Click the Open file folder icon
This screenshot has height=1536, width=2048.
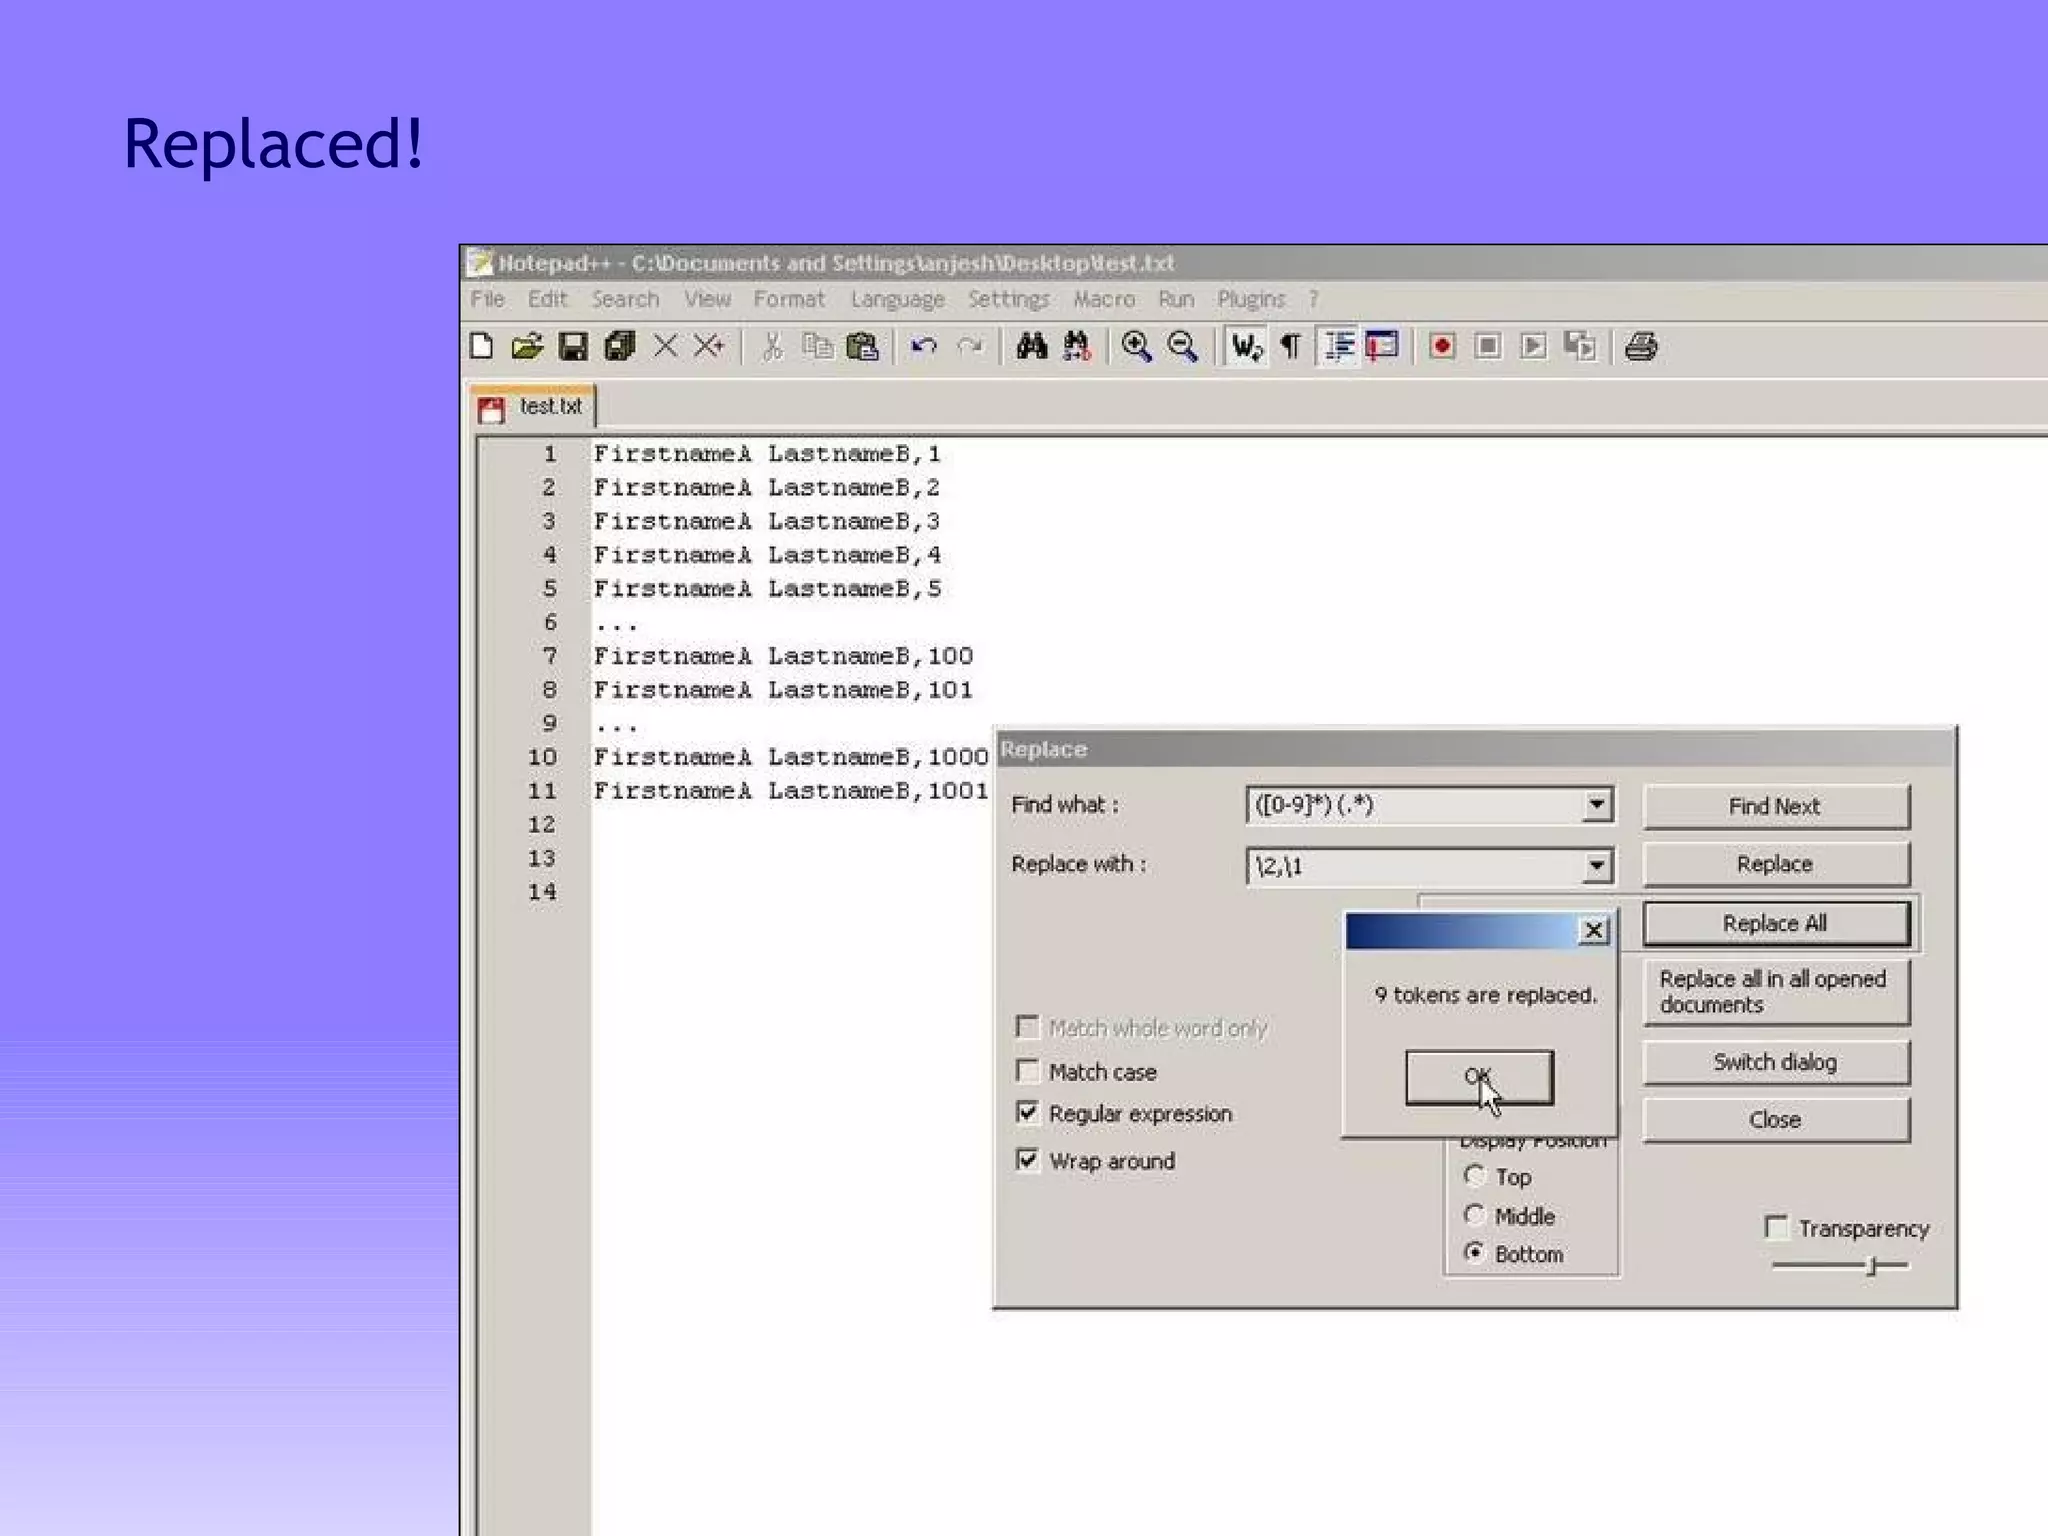click(527, 346)
